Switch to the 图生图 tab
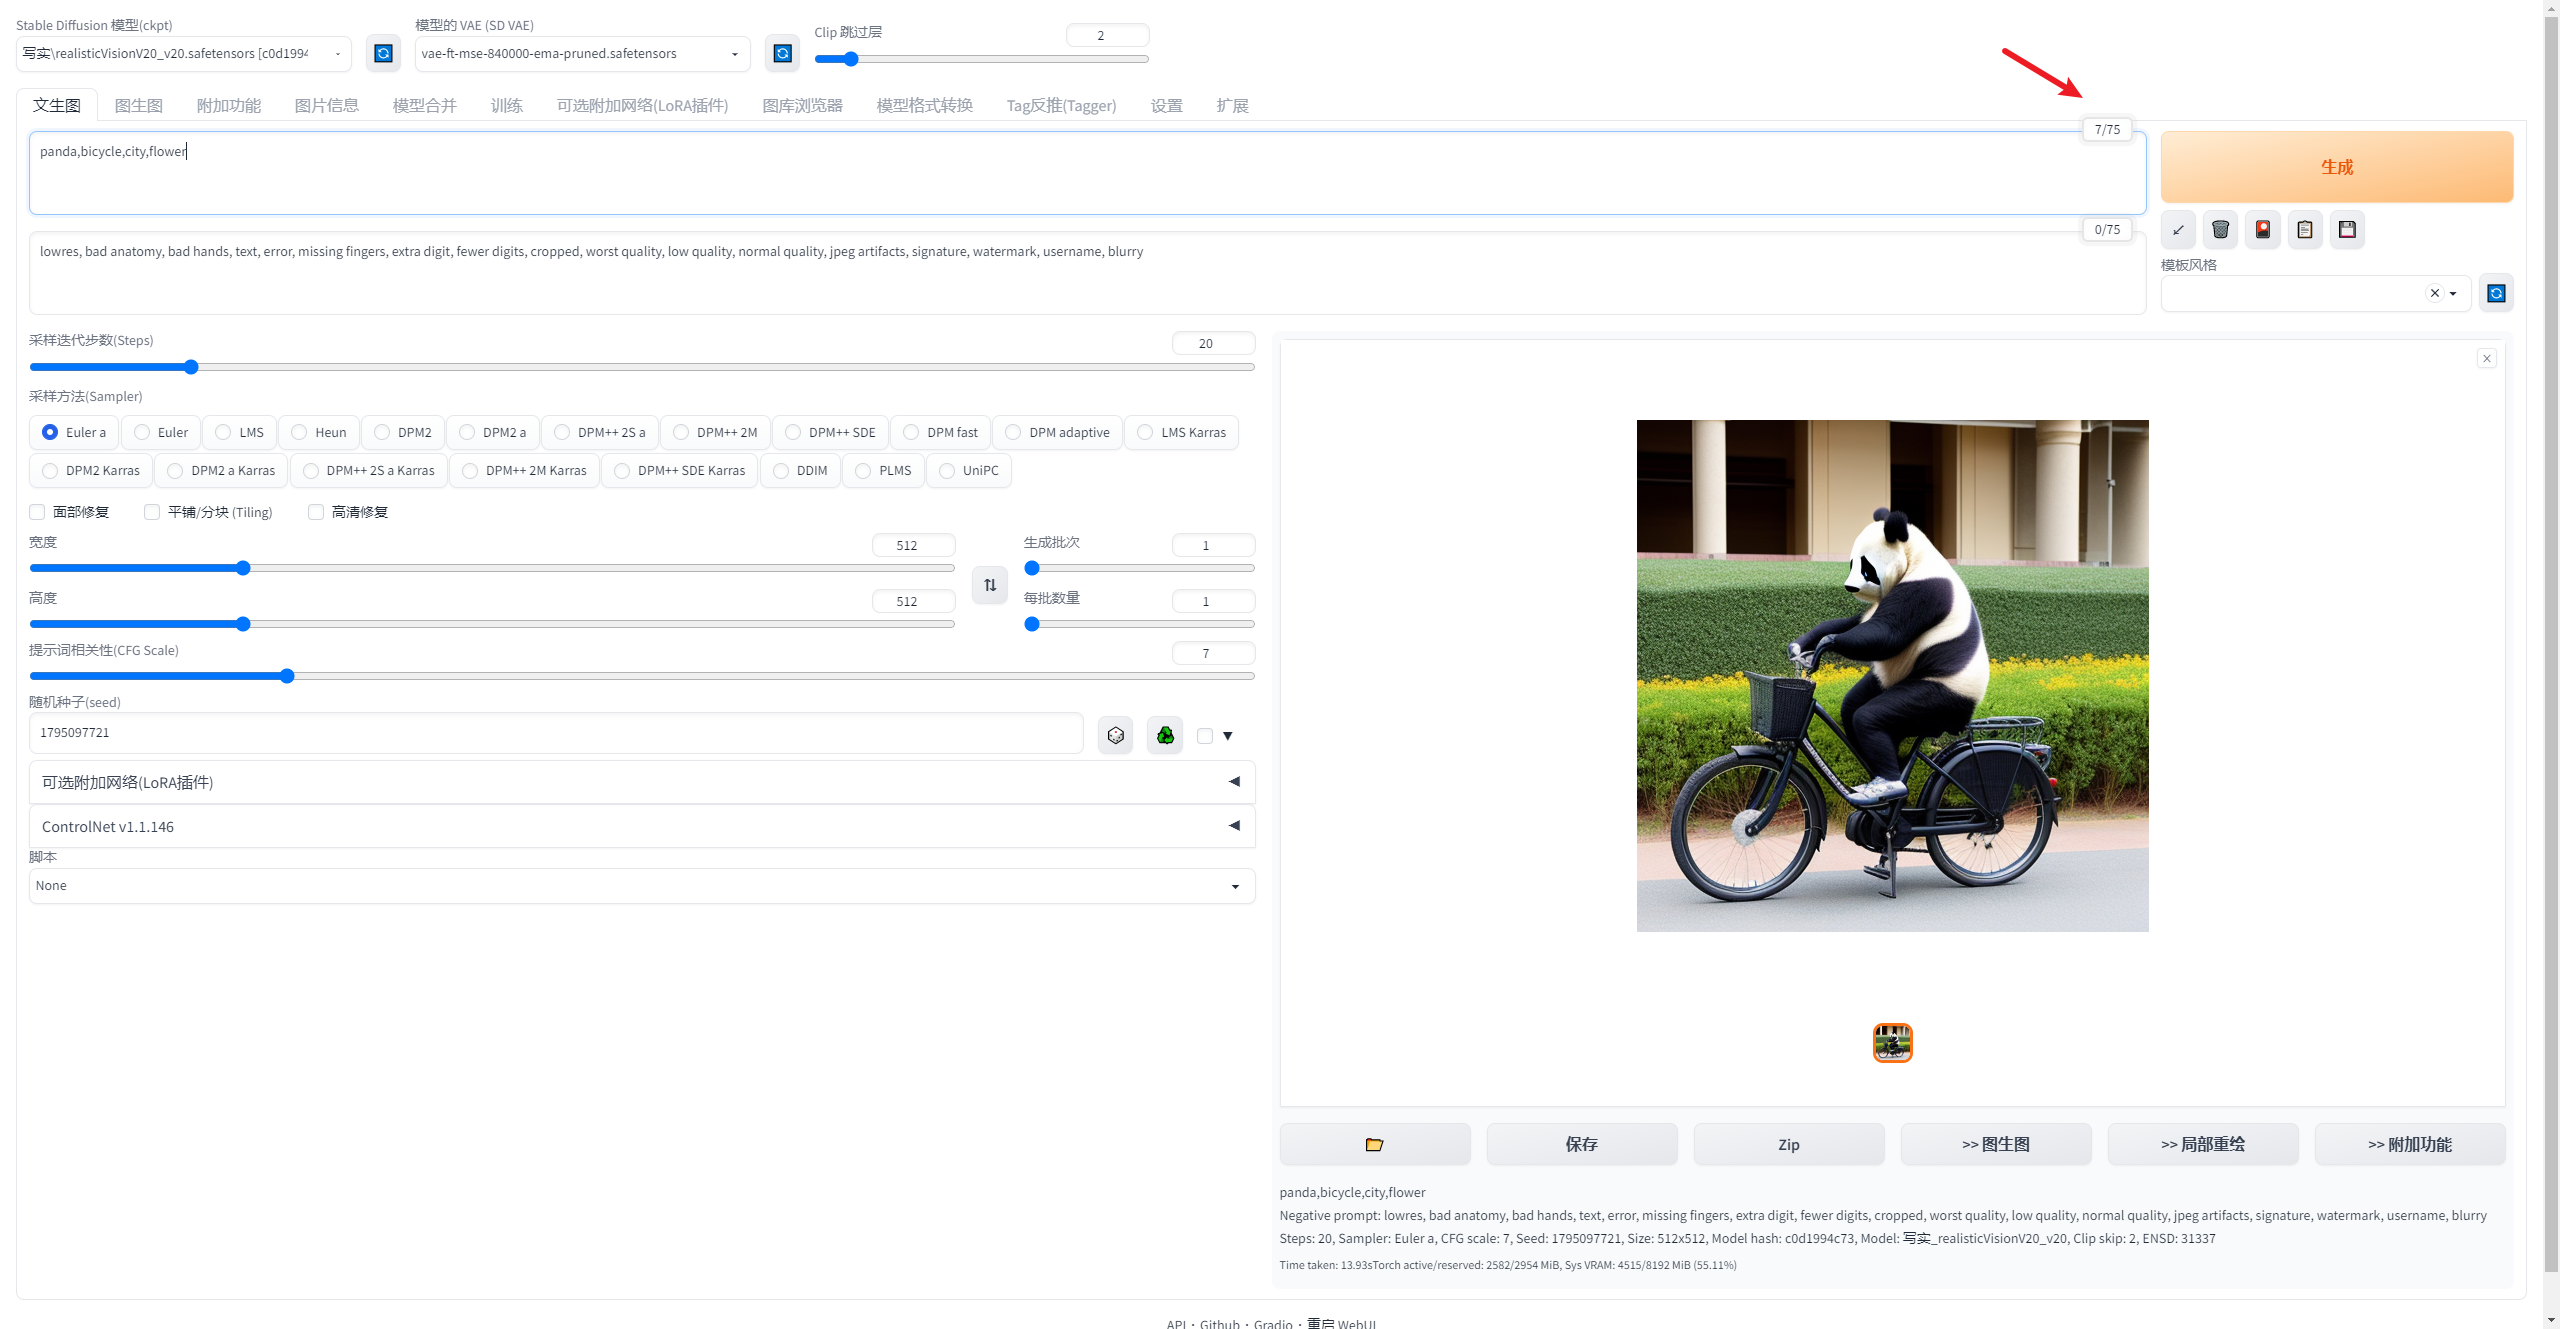2560x1329 pixels. click(x=138, y=106)
